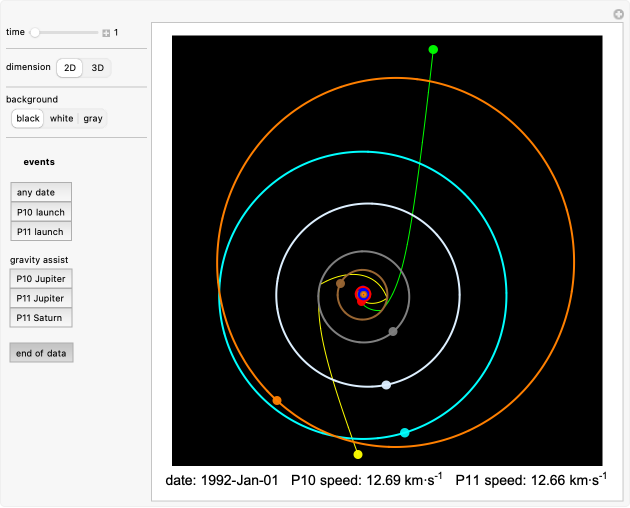Click the orange planet dot on outer orbit

[277, 400]
